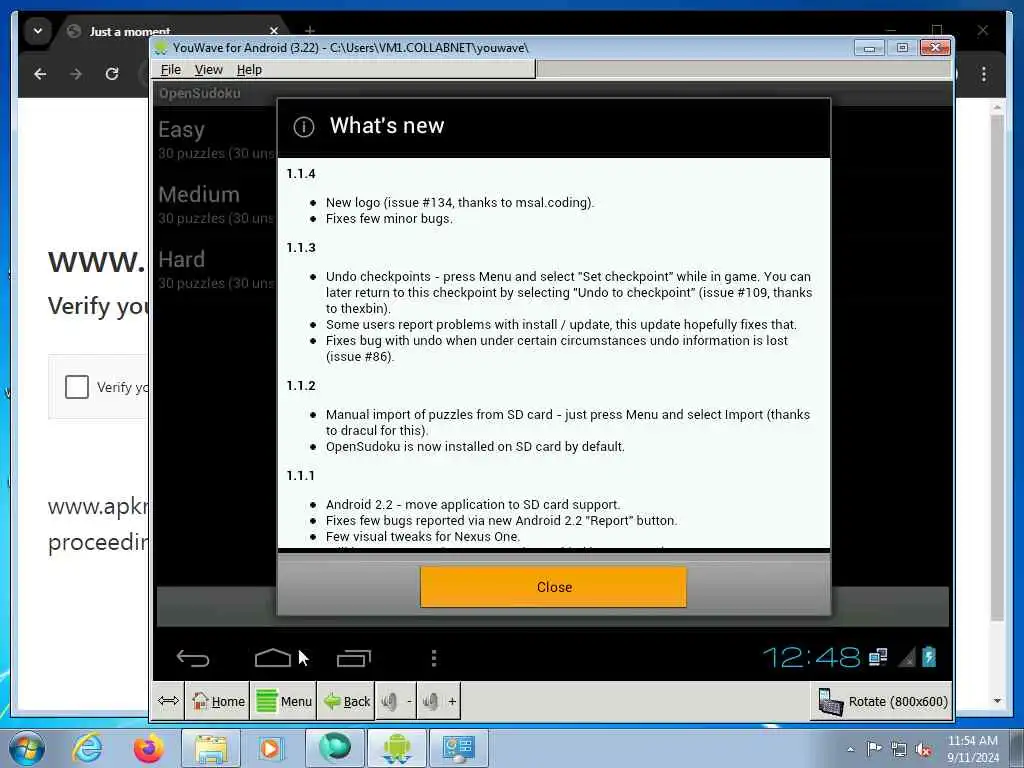Expand the browser tab search dropdown
1024x768 pixels.
(x=38, y=31)
